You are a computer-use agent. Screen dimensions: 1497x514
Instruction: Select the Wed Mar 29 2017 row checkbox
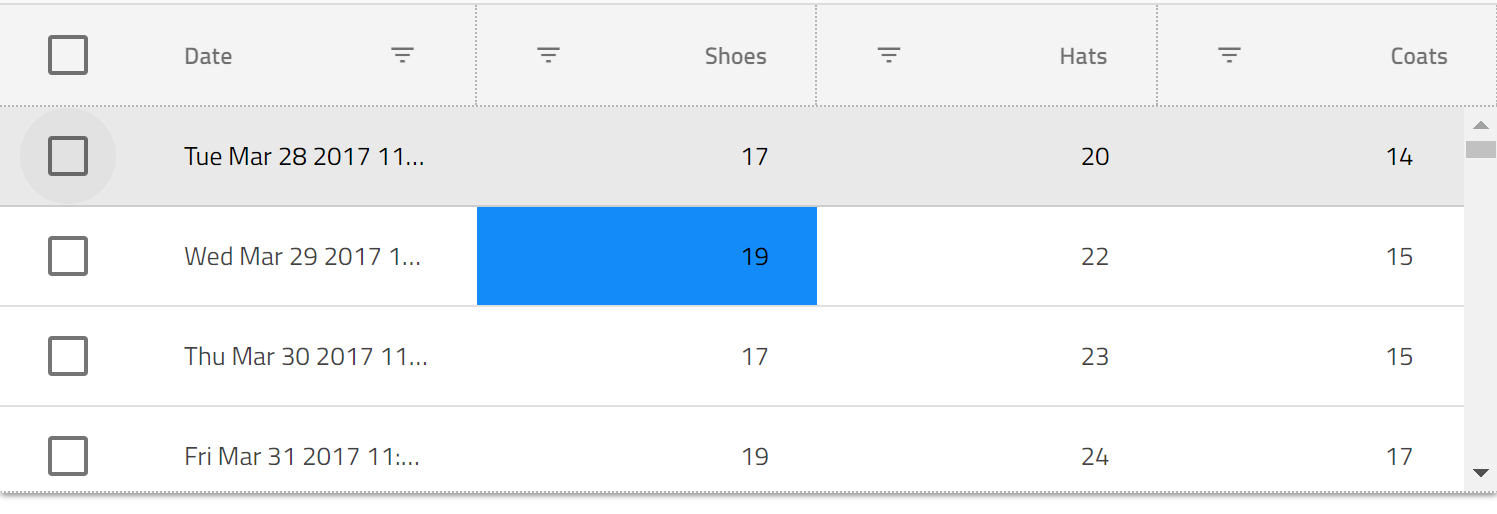point(68,256)
